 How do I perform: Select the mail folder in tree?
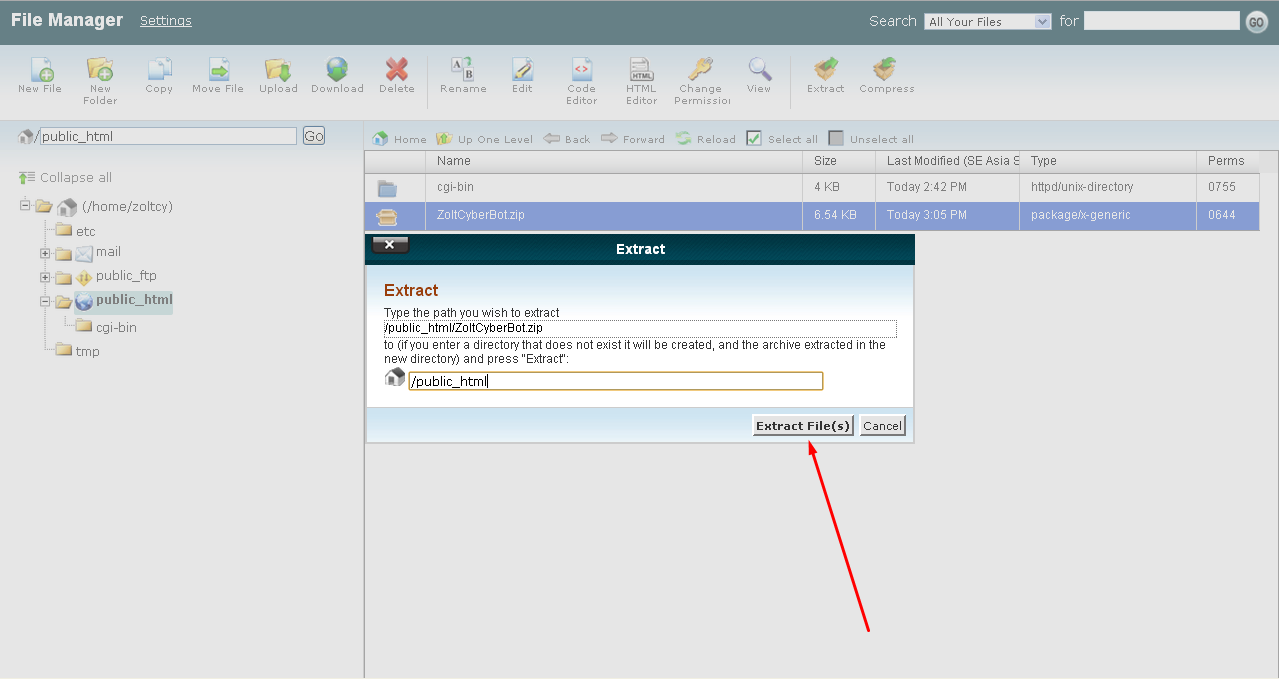[x=108, y=251]
